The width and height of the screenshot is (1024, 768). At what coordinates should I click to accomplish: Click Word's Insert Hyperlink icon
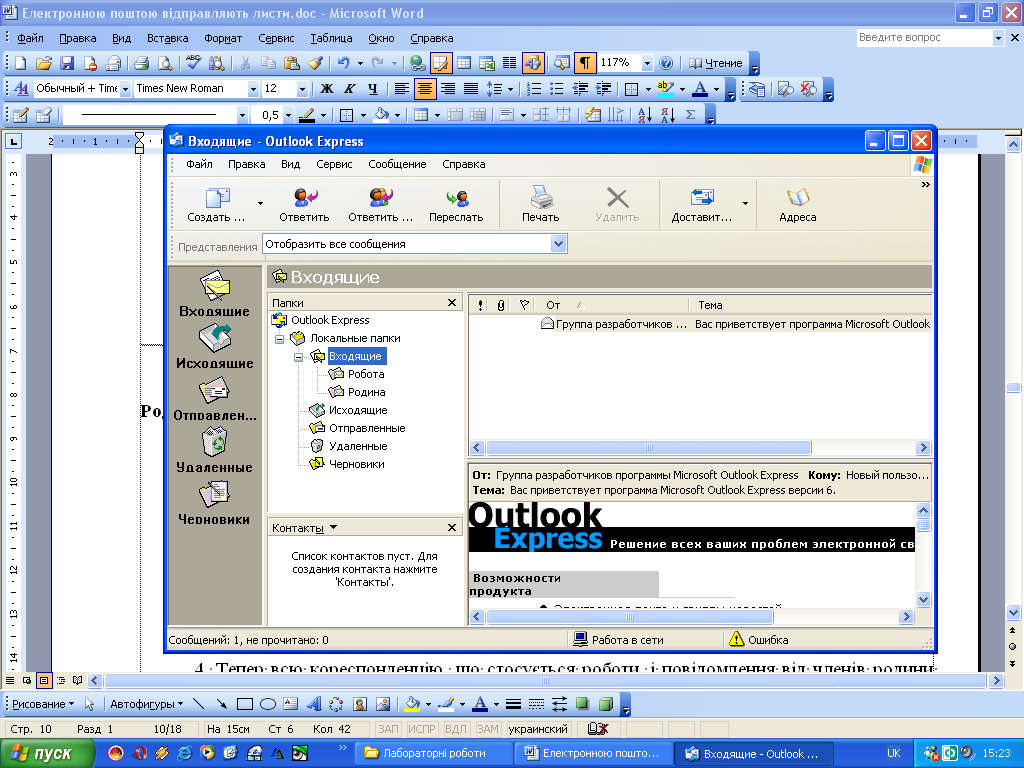(x=417, y=63)
